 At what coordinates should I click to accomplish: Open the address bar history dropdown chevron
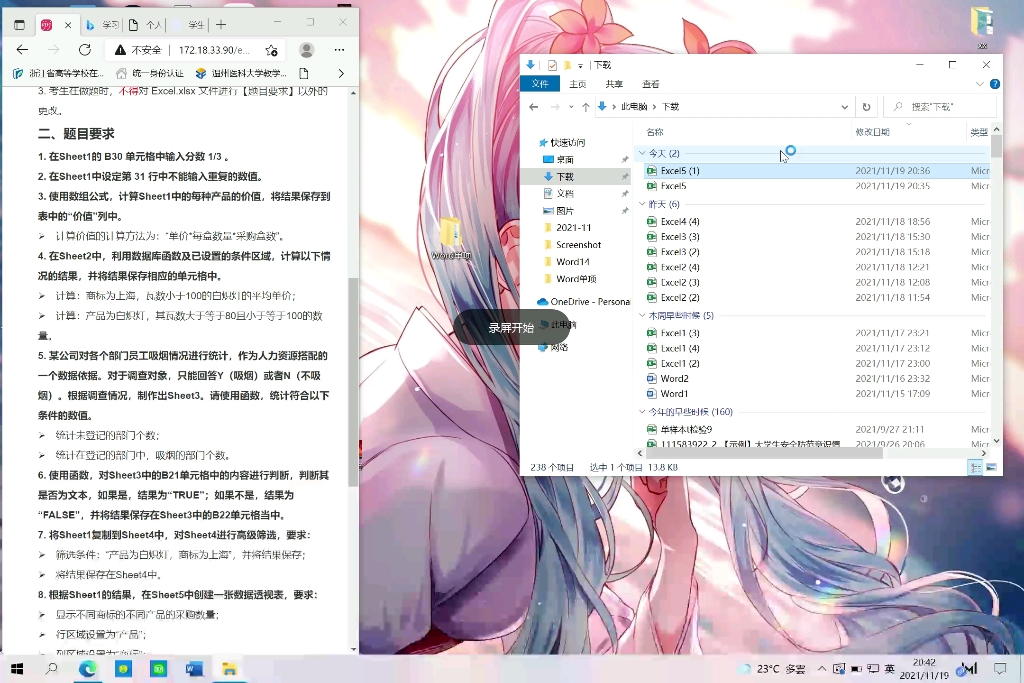point(843,106)
